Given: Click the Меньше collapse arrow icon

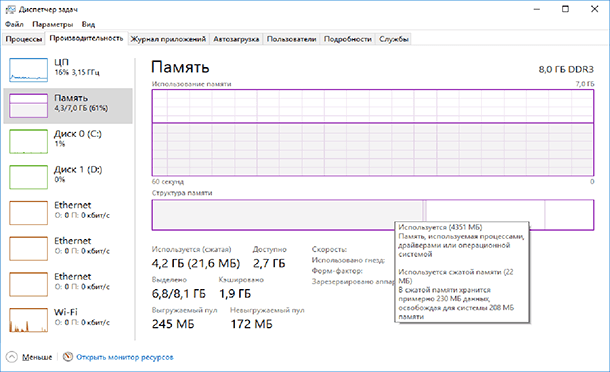Looking at the screenshot, I should (12, 357).
